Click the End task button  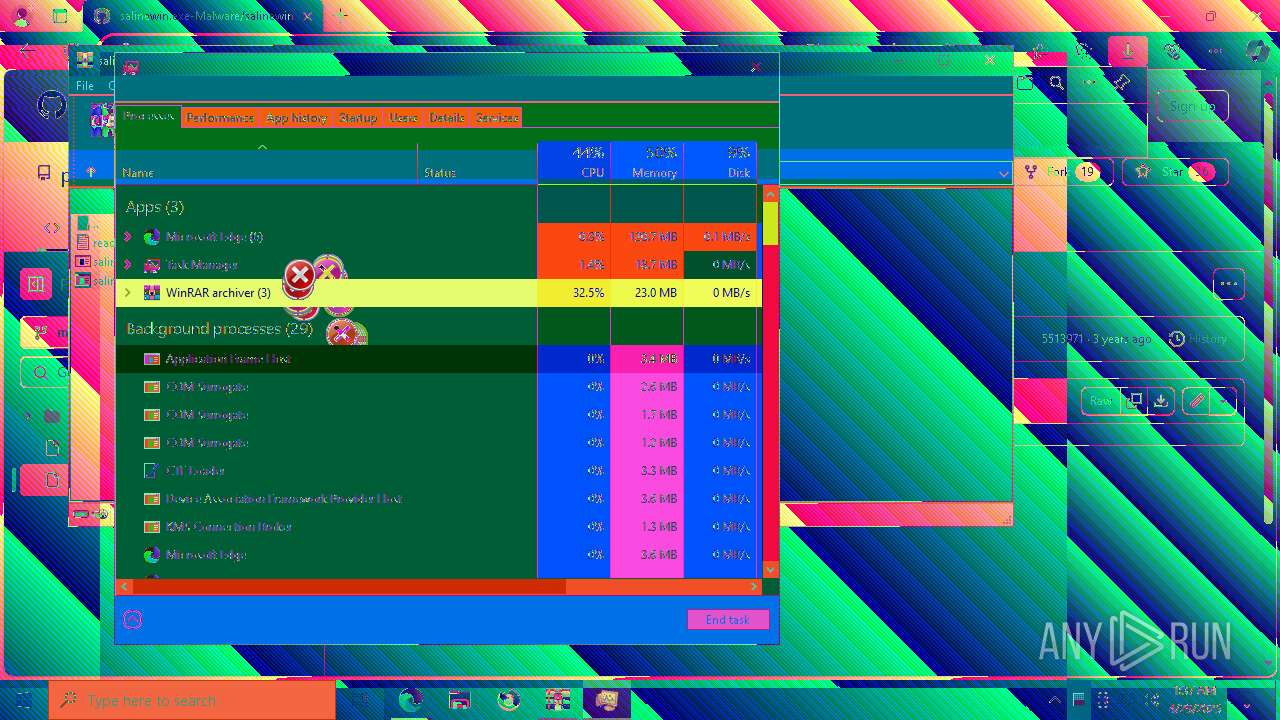click(728, 620)
